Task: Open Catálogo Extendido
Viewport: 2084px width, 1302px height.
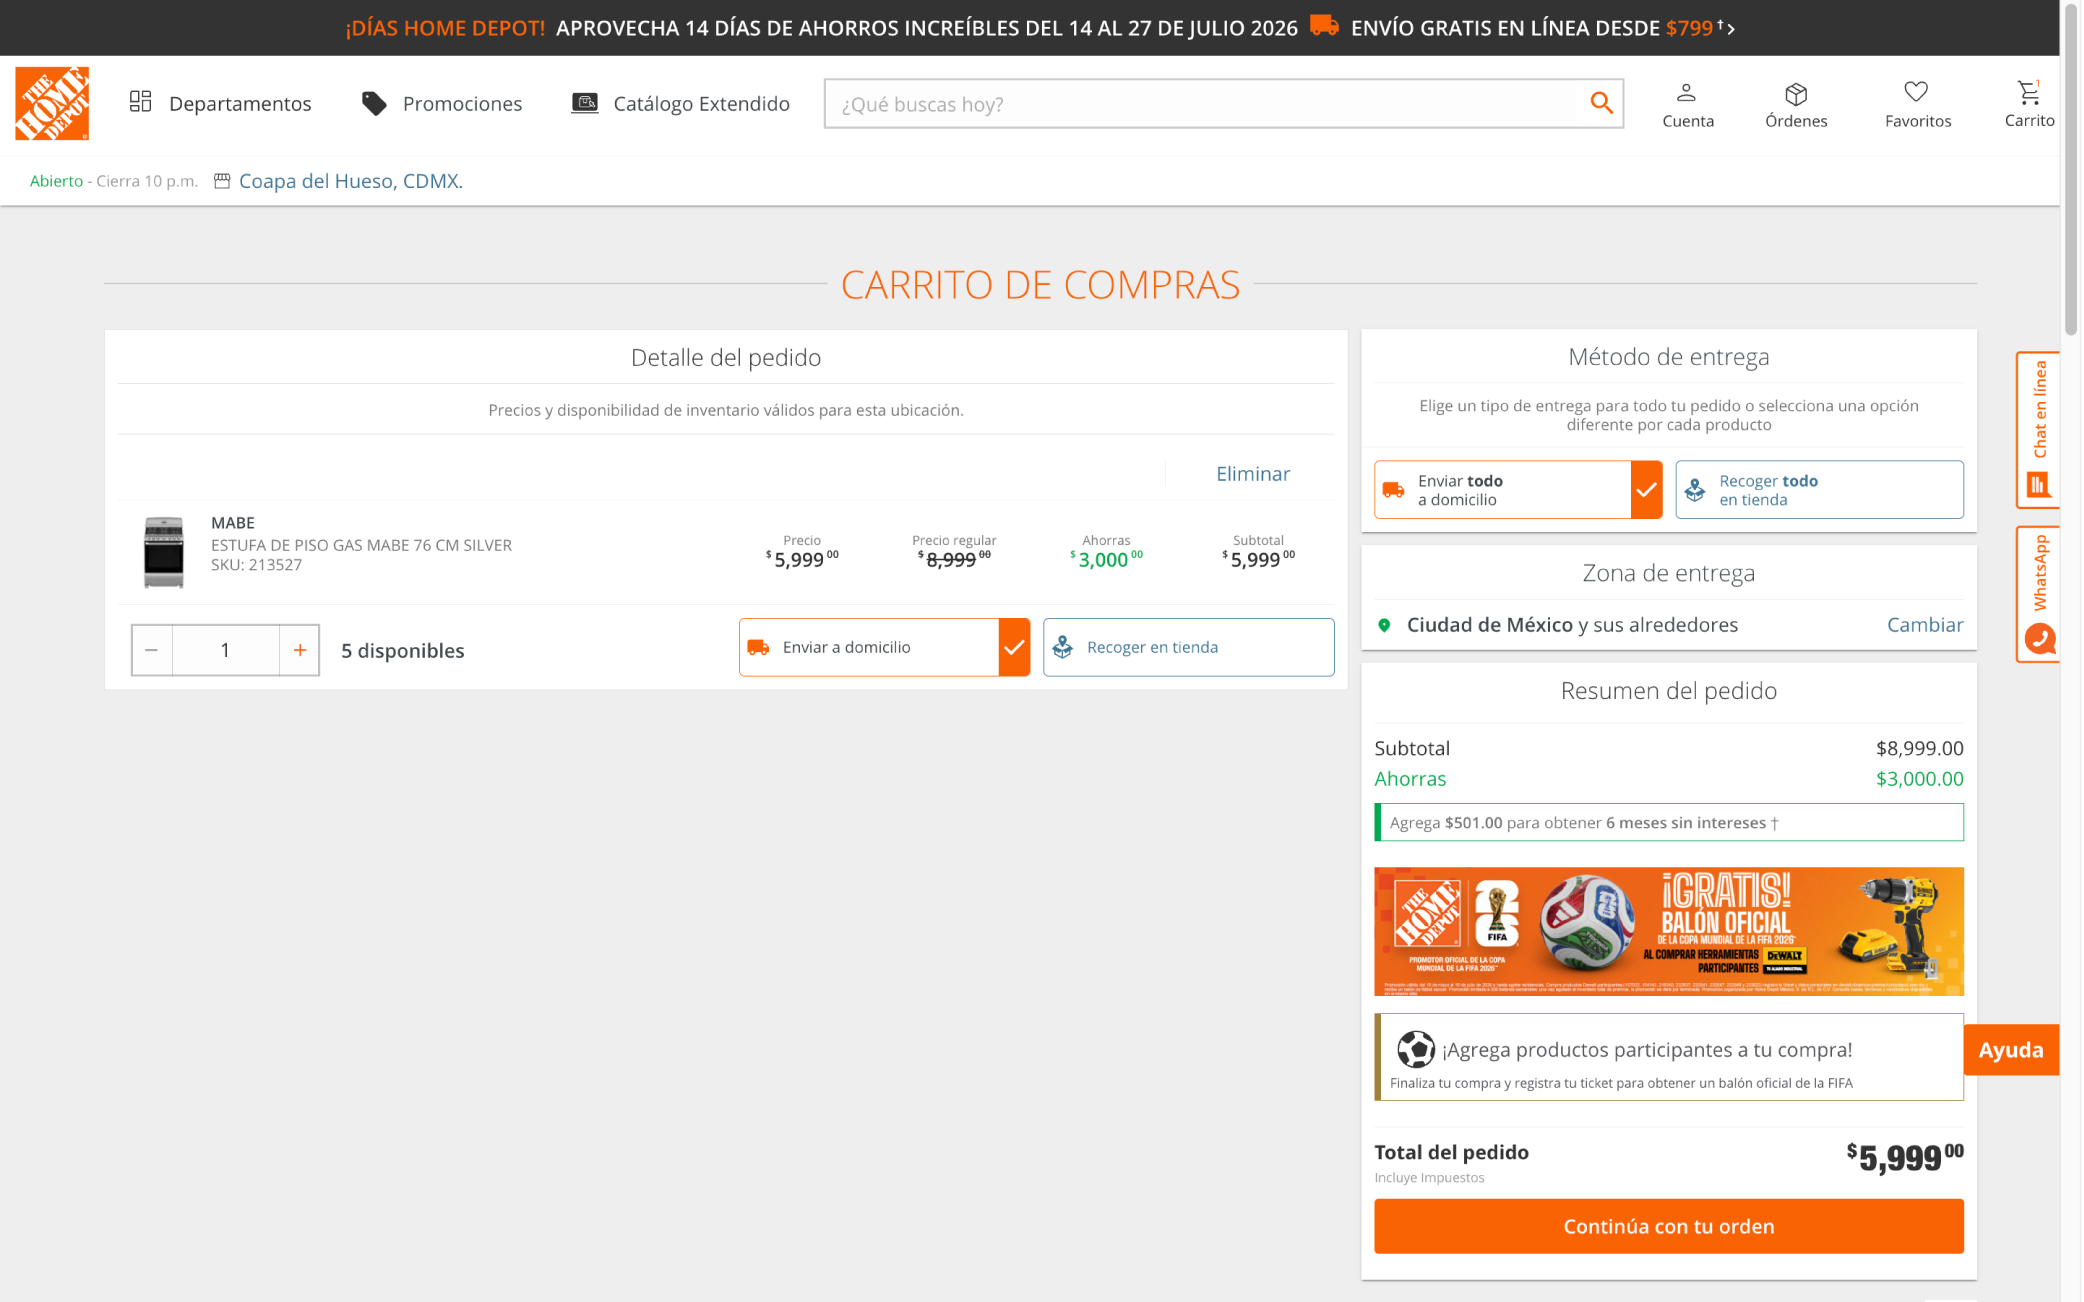Action: (x=680, y=103)
